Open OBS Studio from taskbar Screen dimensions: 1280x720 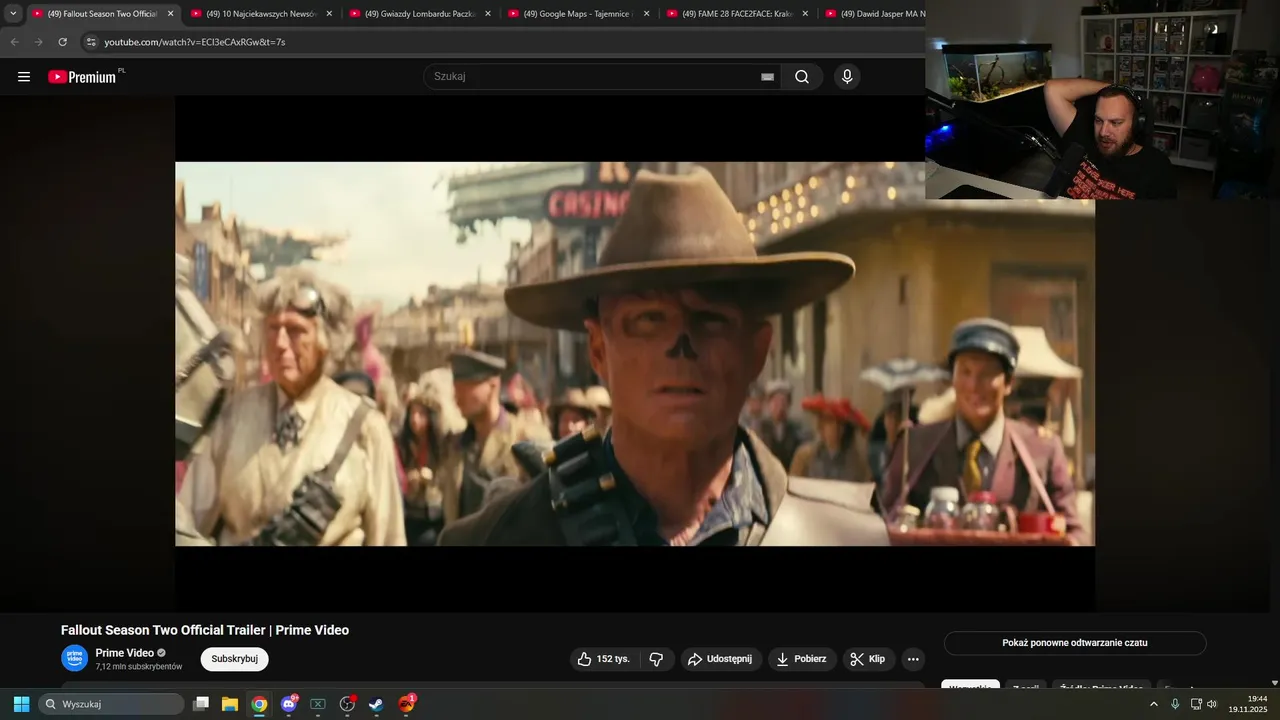click(x=347, y=704)
